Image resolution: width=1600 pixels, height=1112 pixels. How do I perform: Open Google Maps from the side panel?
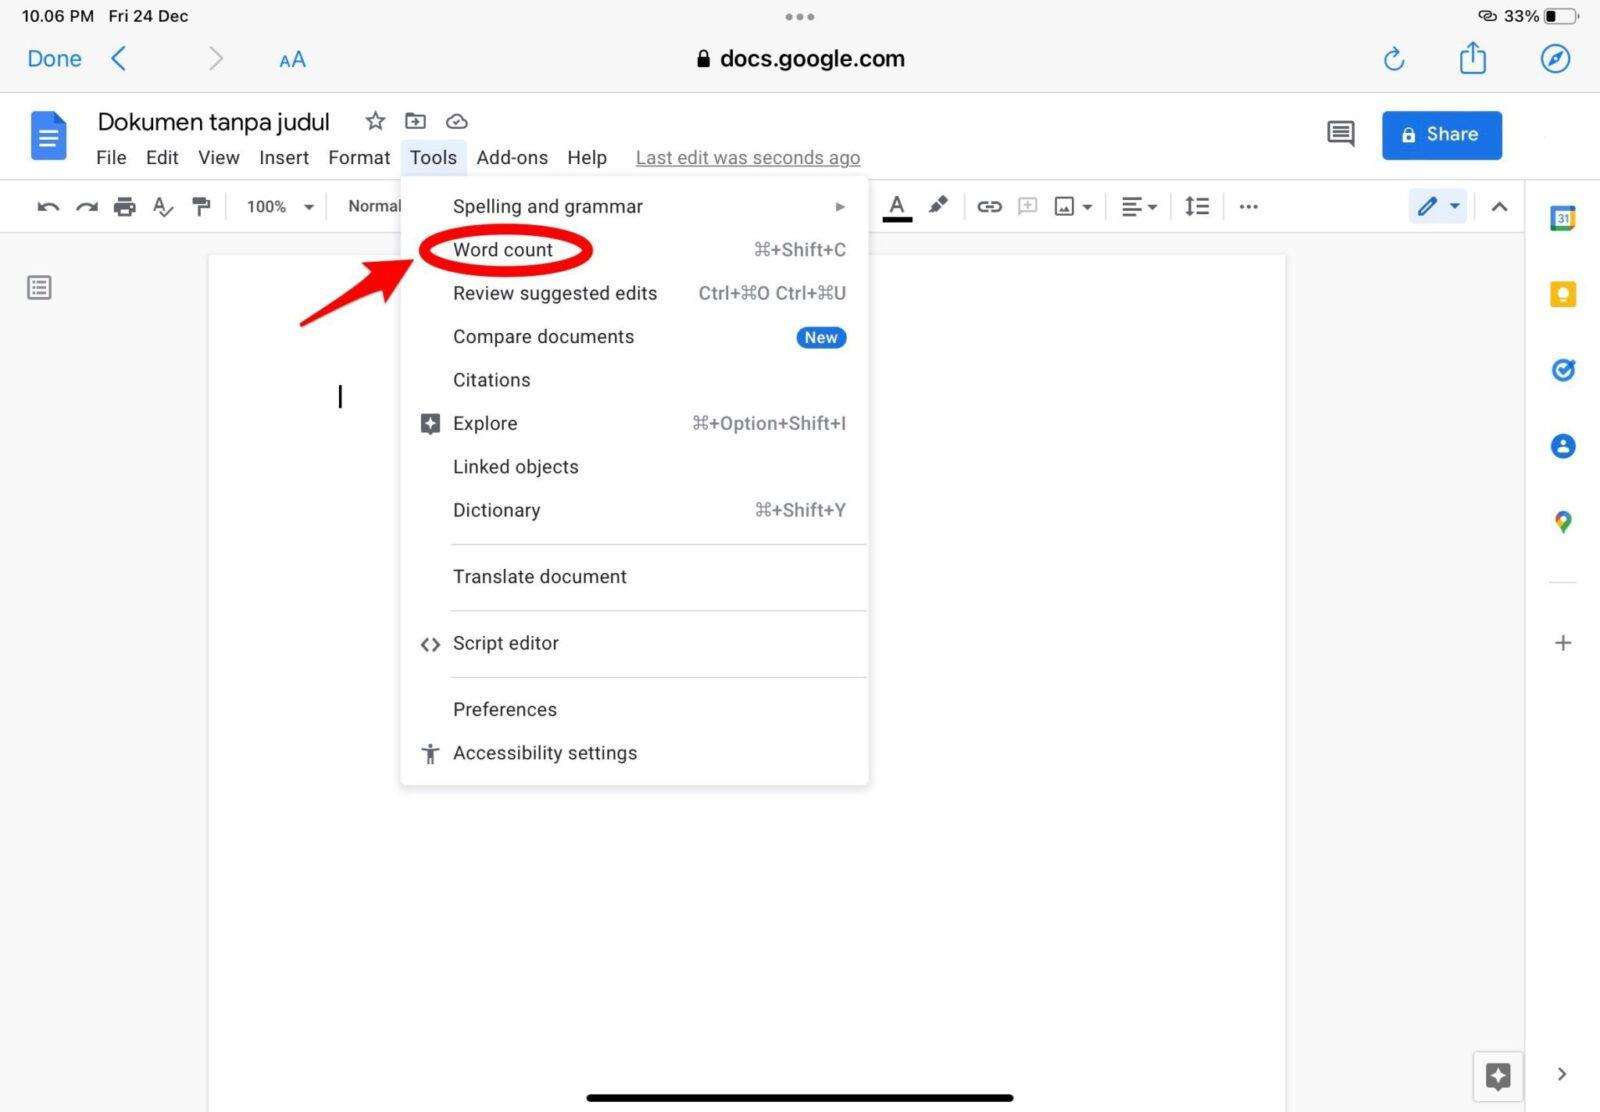pos(1563,520)
